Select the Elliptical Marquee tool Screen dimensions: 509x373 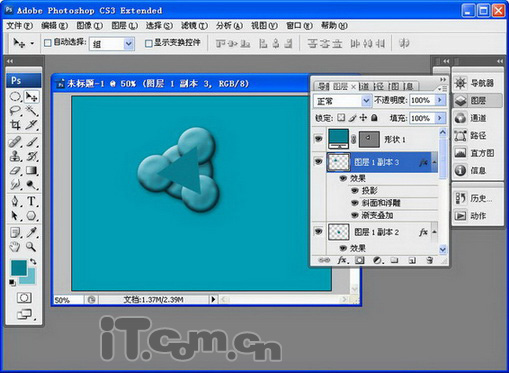[15, 97]
